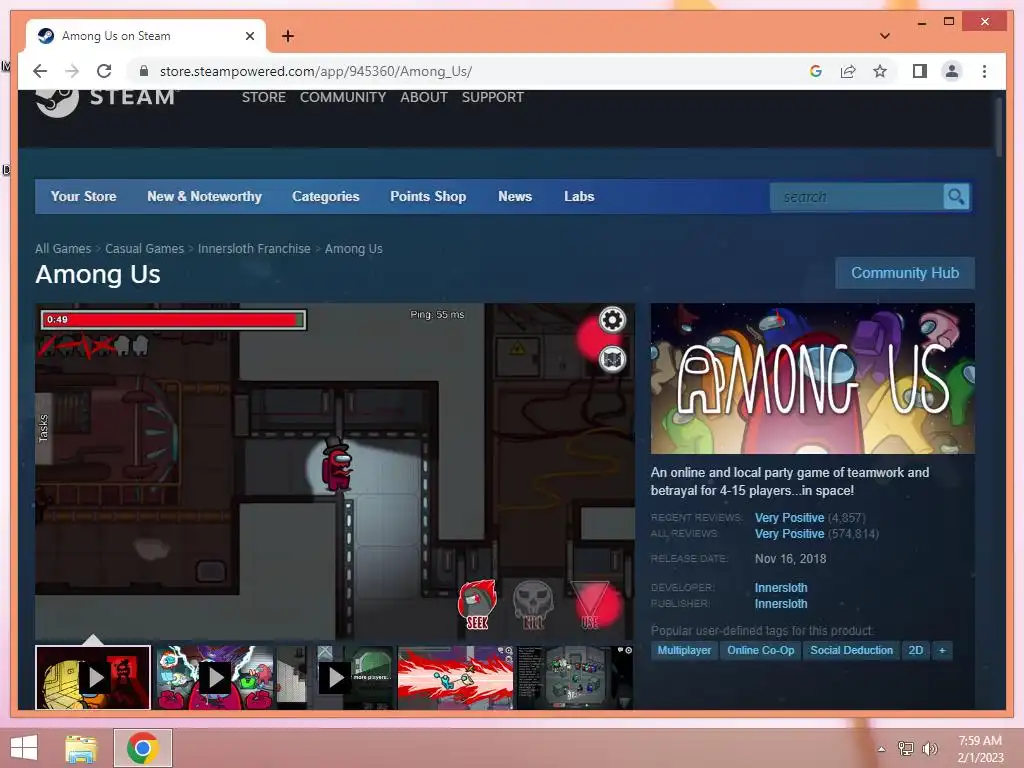Open the volume speaker tray icon
1024x768 pixels.
tap(929, 748)
